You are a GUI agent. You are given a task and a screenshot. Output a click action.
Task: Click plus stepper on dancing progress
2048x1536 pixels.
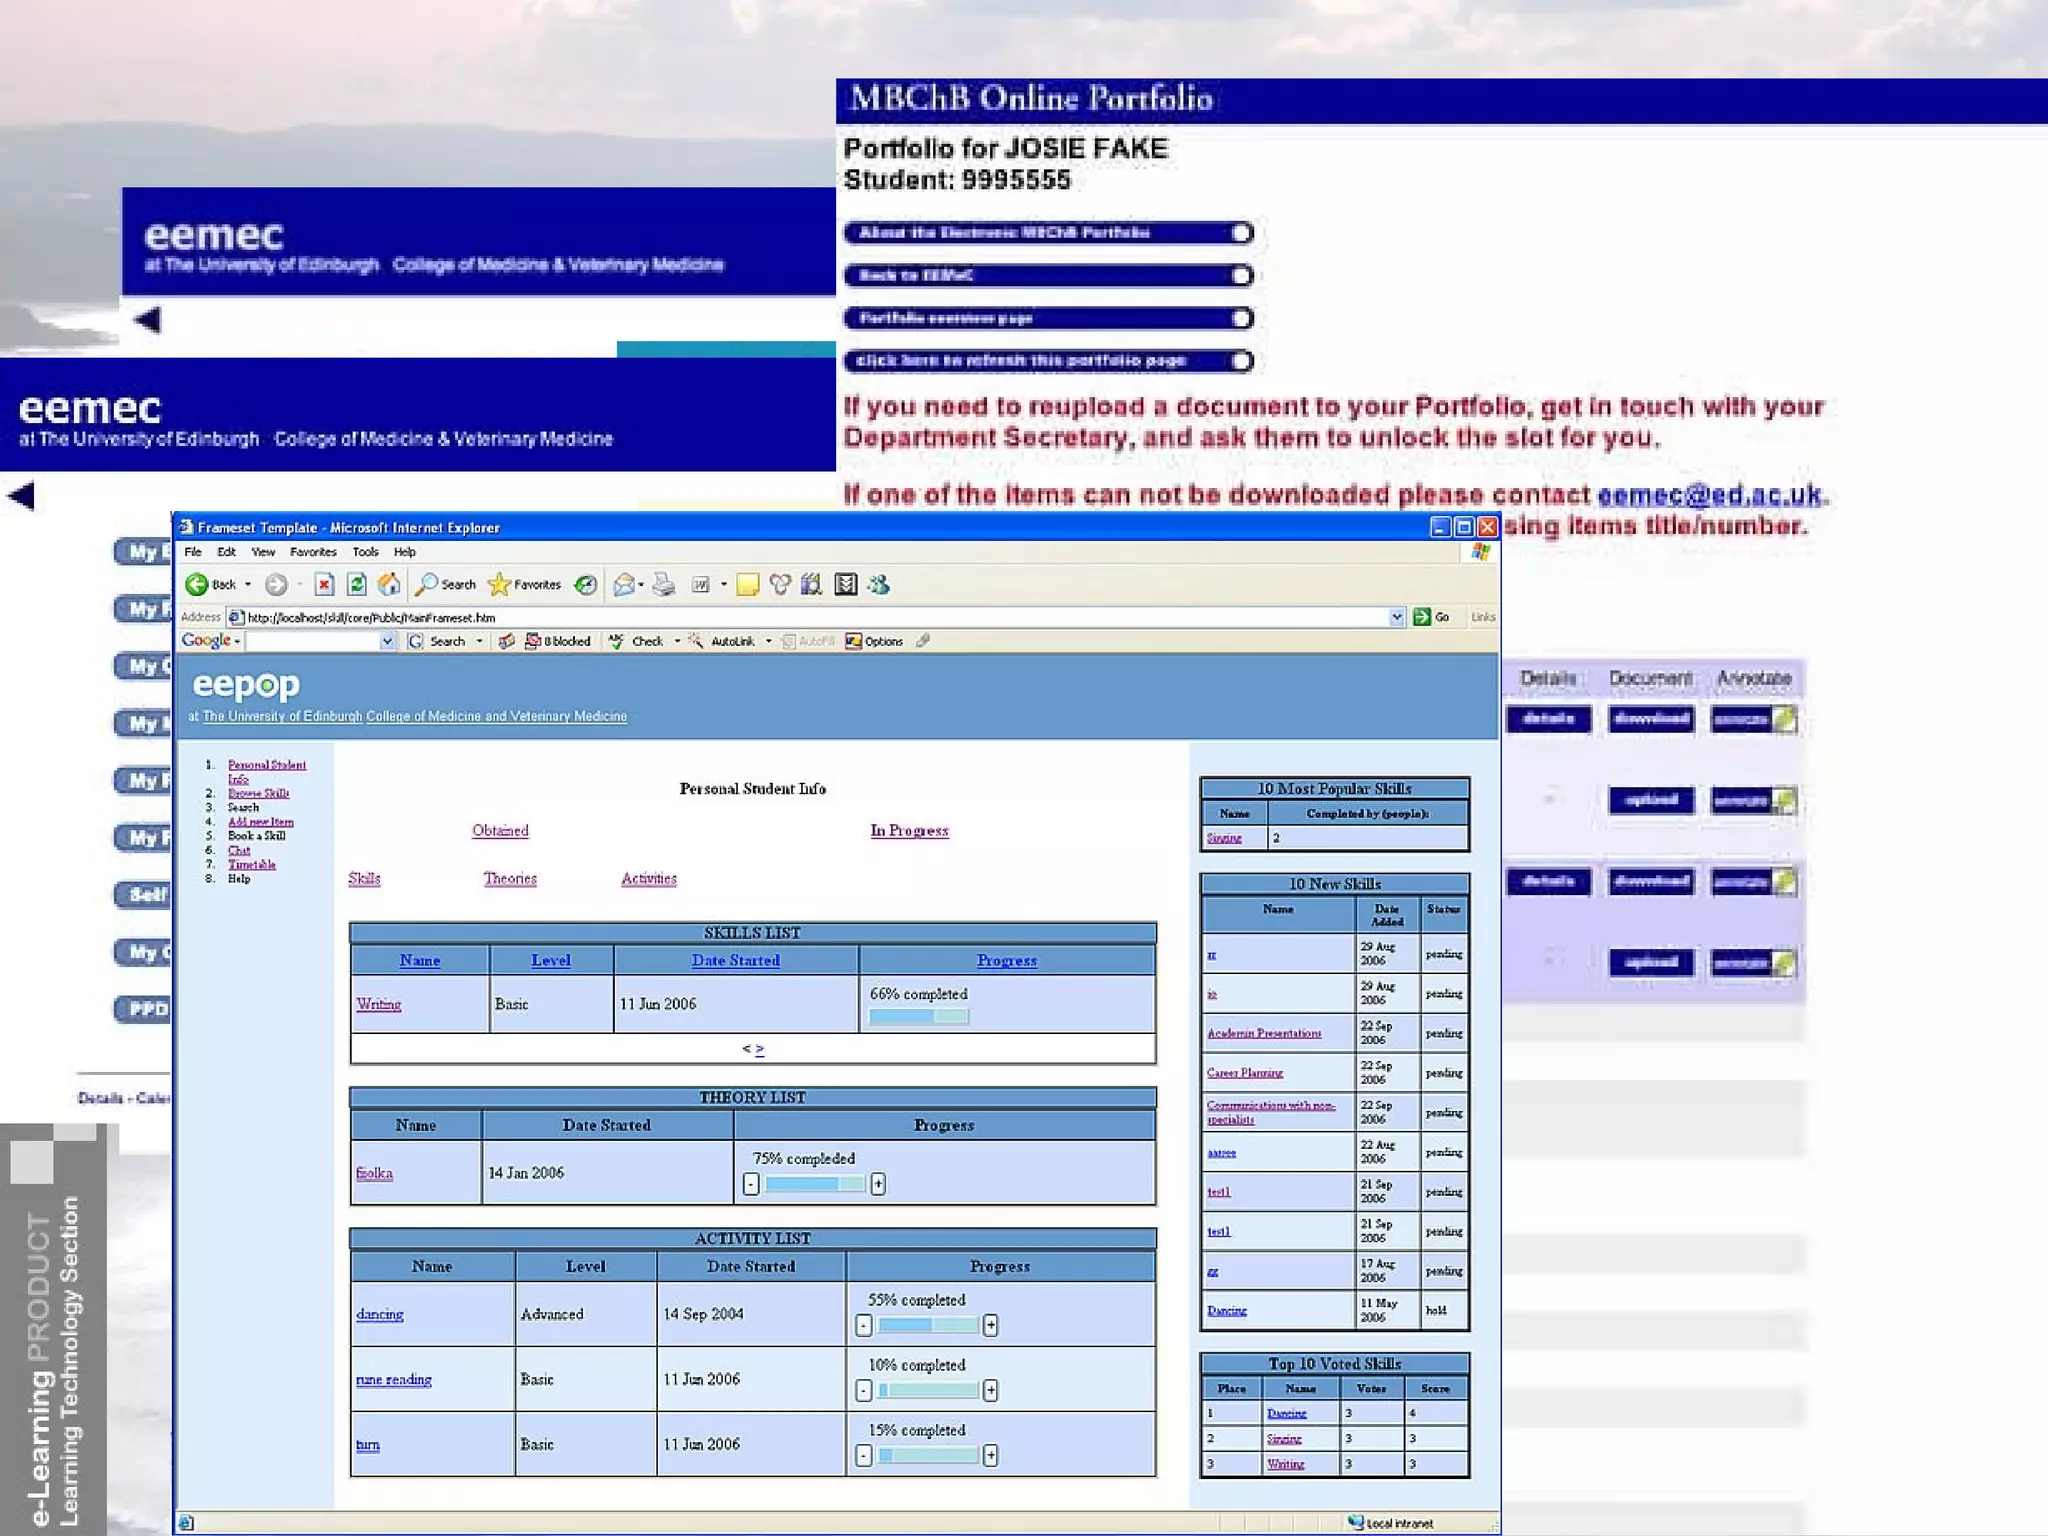(990, 1325)
